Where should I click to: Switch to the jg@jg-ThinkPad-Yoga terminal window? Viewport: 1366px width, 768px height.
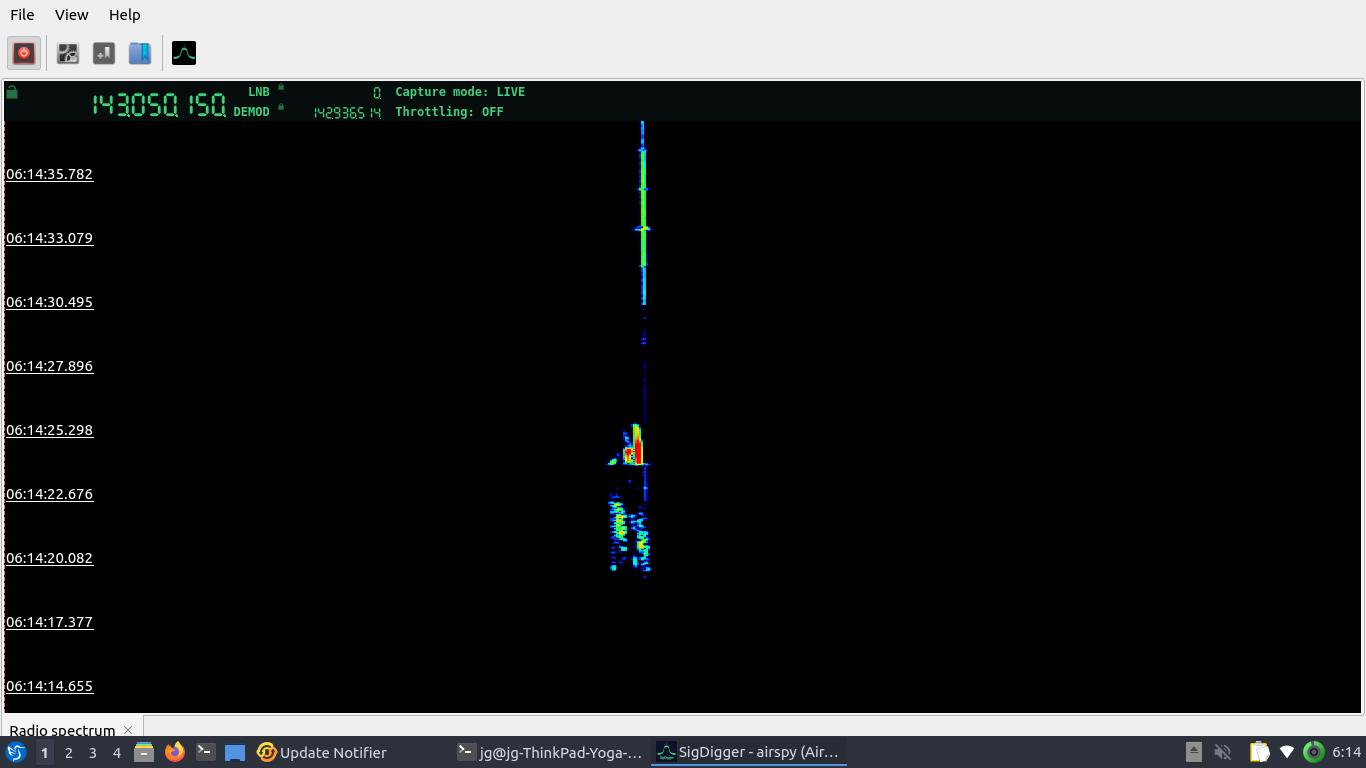tap(548, 752)
